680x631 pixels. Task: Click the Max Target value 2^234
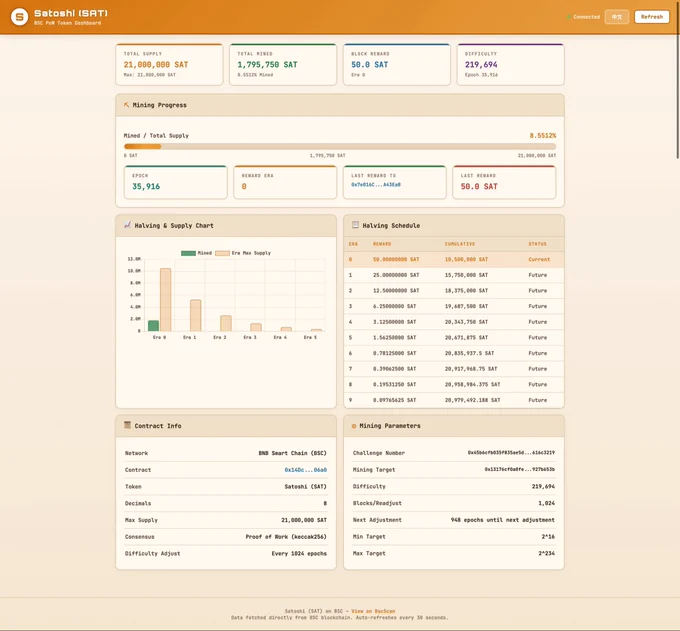(546, 554)
